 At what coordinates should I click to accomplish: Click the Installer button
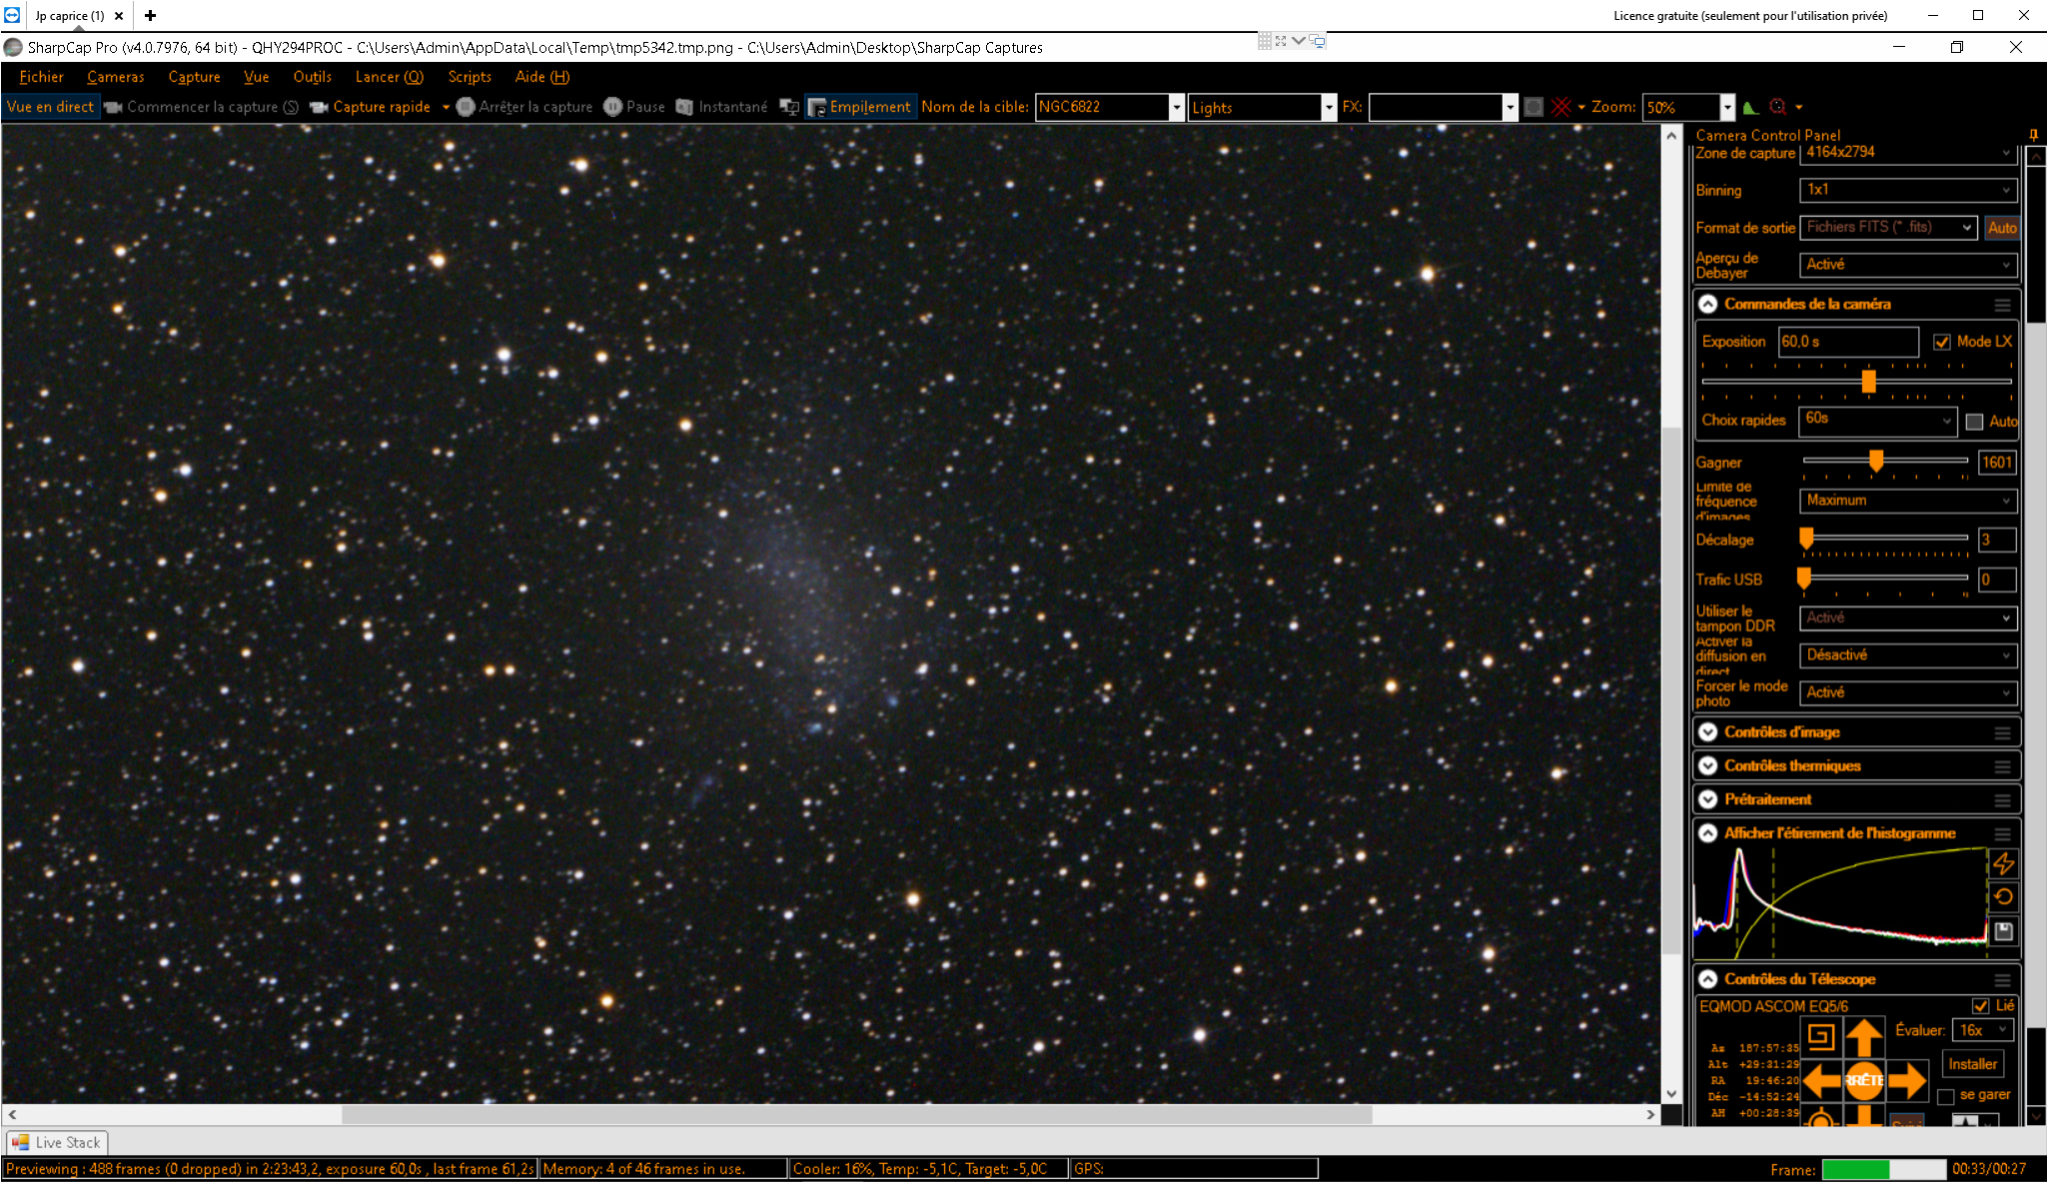(1972, 1065)
